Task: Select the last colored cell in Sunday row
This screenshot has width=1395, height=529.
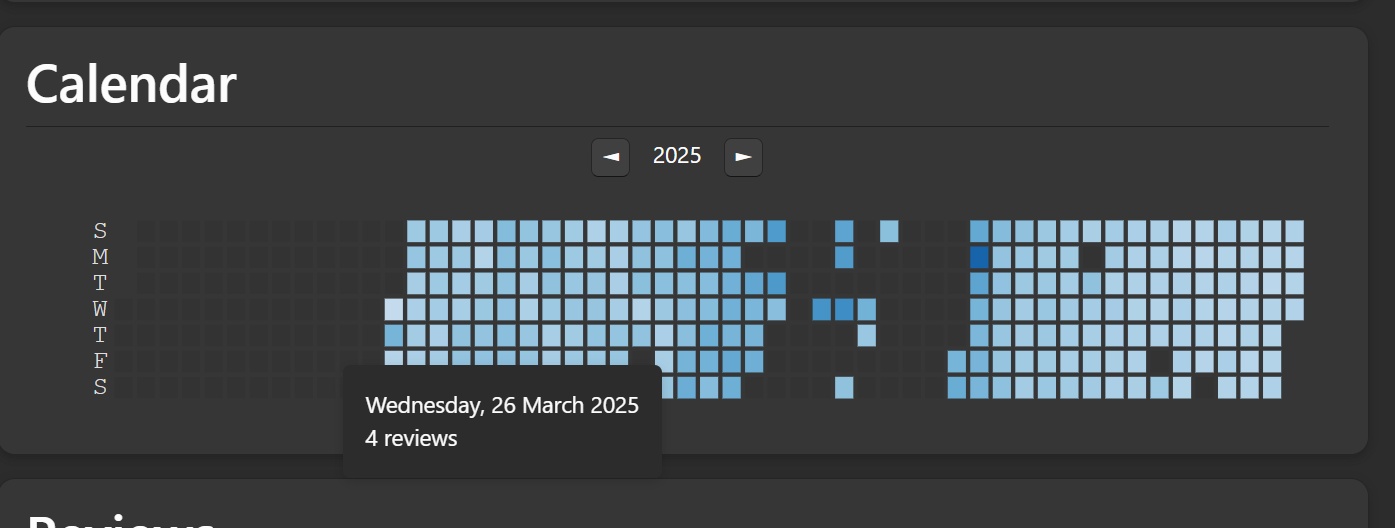Action: point(1295,231)
